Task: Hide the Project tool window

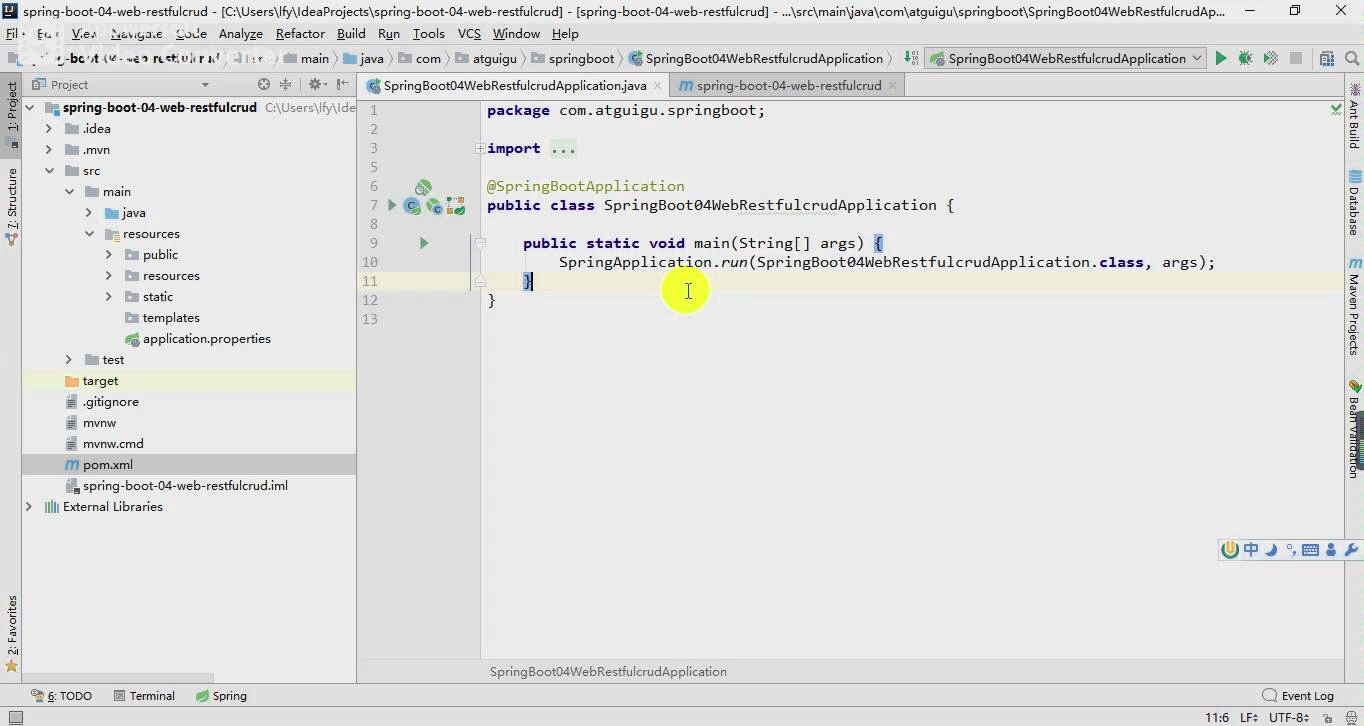Action: 343,85
